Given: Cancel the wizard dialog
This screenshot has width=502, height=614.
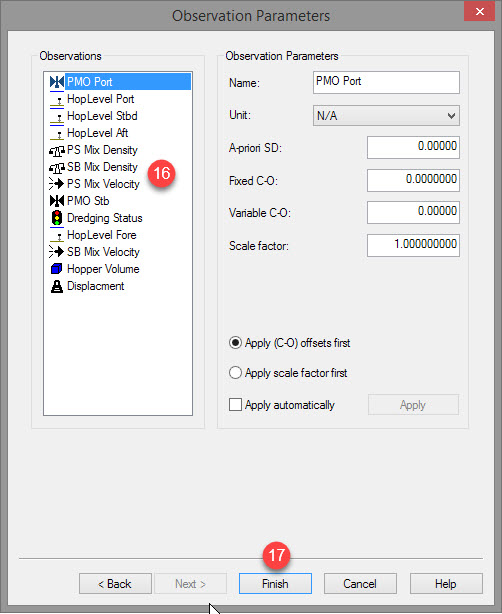Looking at the screenshot, I should coord(360,584).
